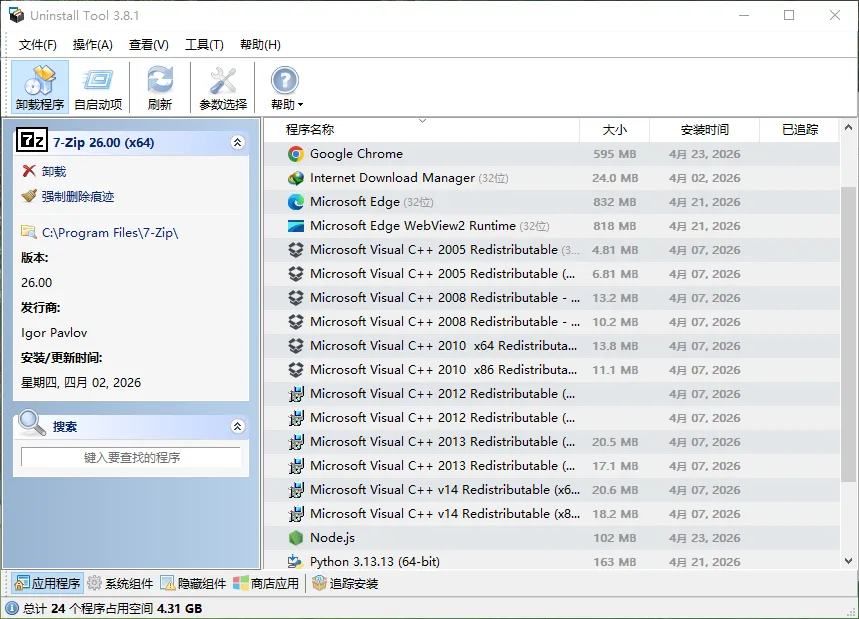Image resolution: width=859 pixels, height=619 pixels.
Task: Select the 卸载程序 toolbar button
Action: (x=40, y=87)
